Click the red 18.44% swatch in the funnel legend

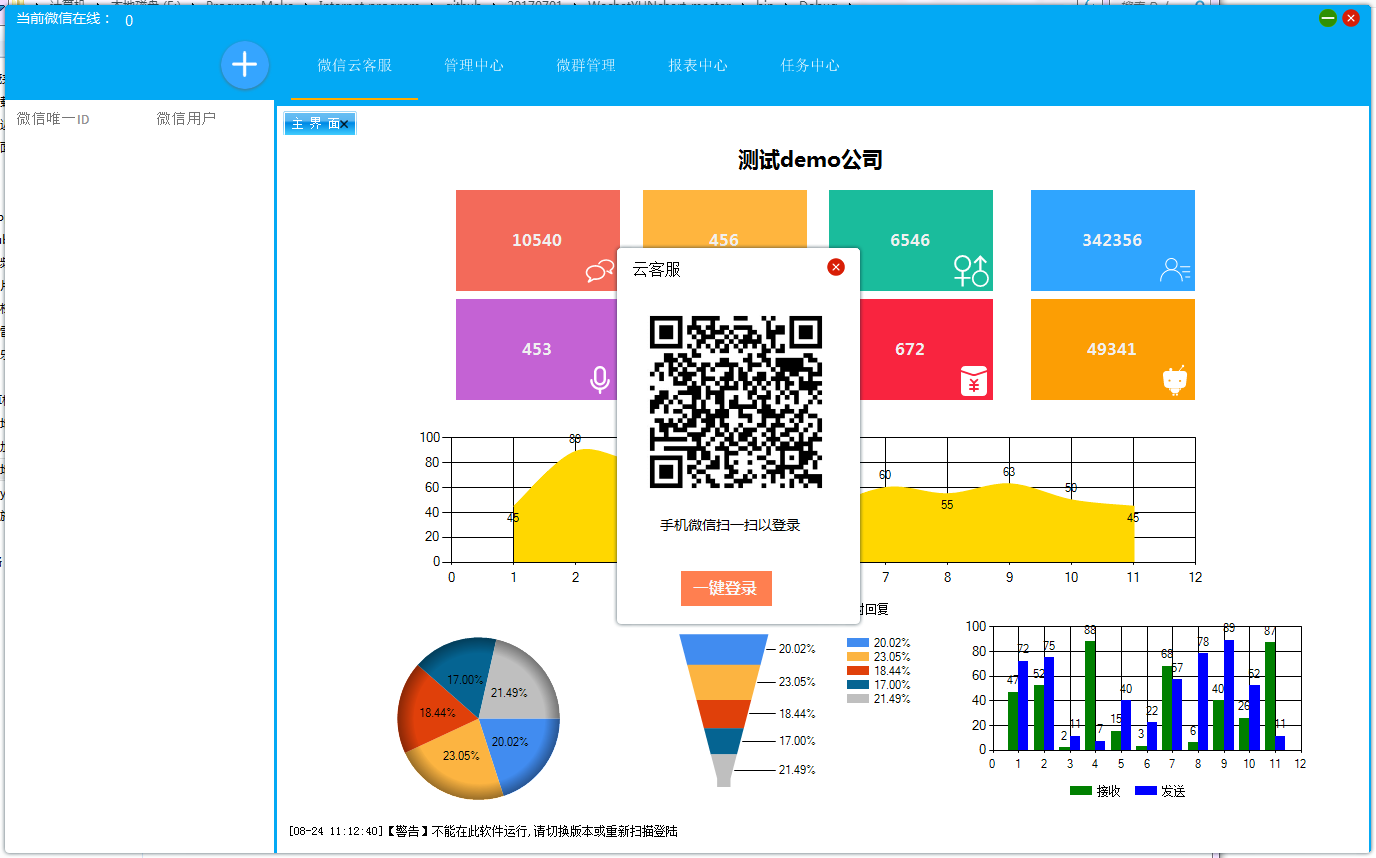858,670
